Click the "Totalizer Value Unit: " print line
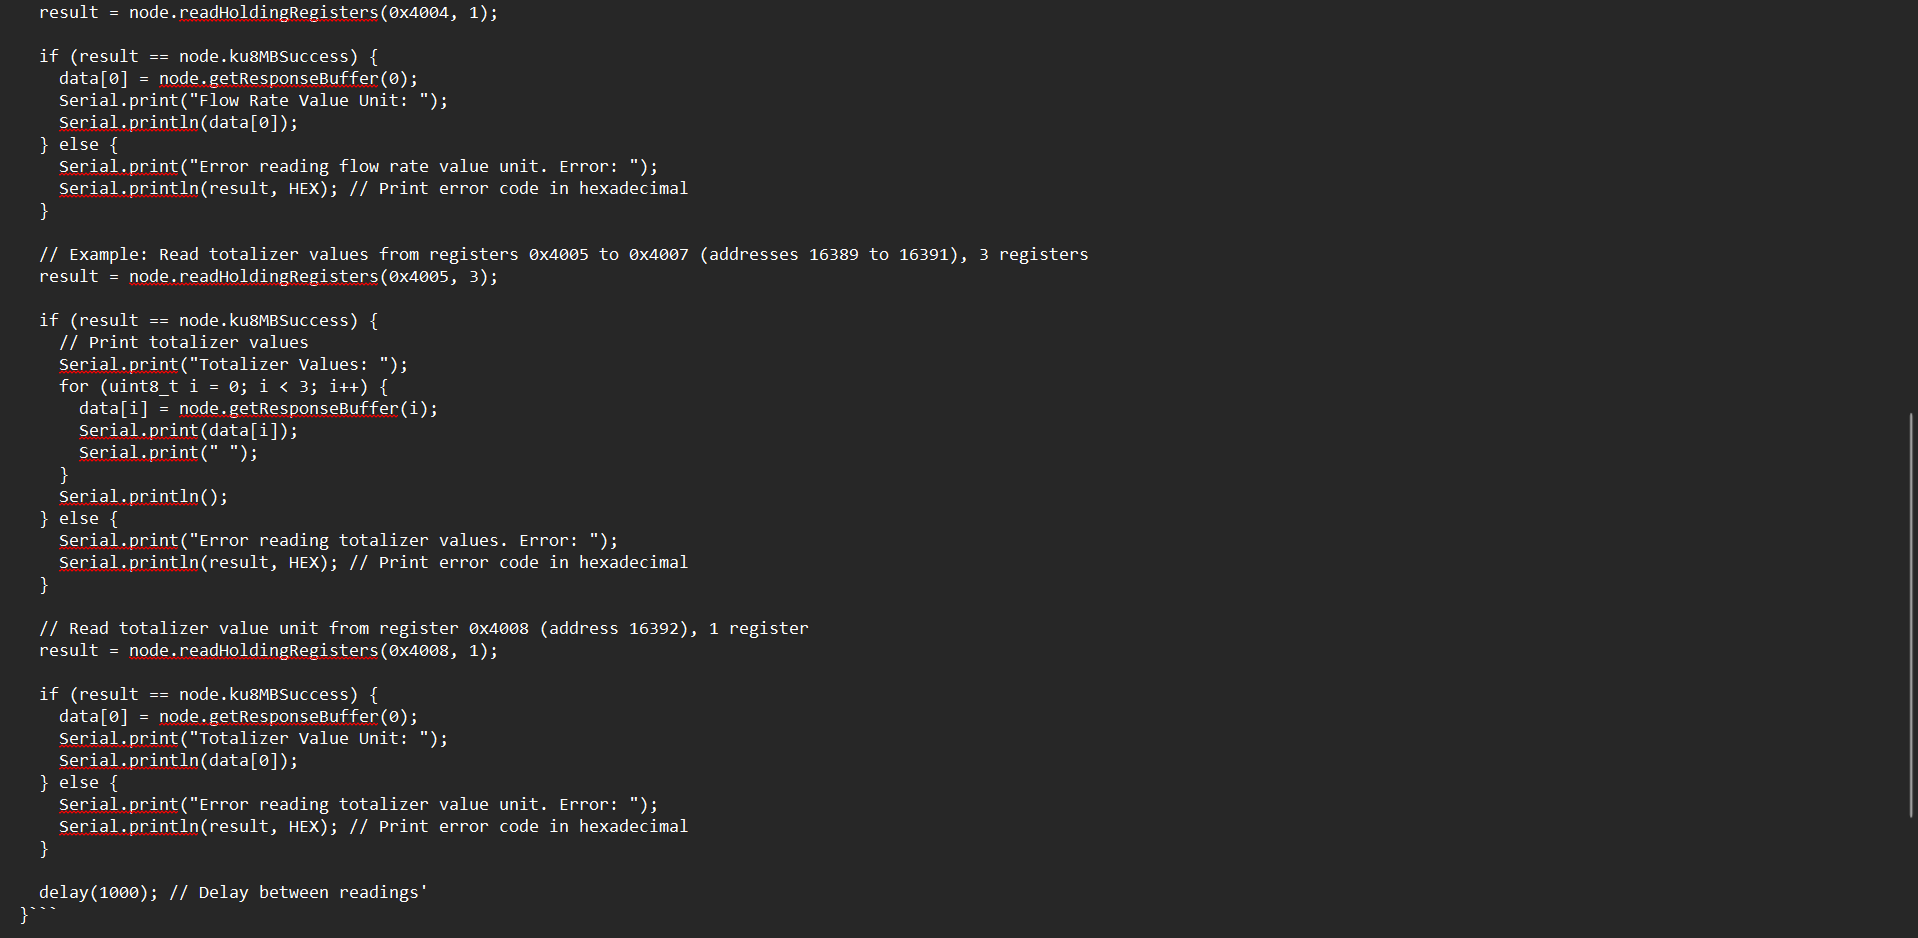This screenshot has width=1918, height=938. (253, 738)
